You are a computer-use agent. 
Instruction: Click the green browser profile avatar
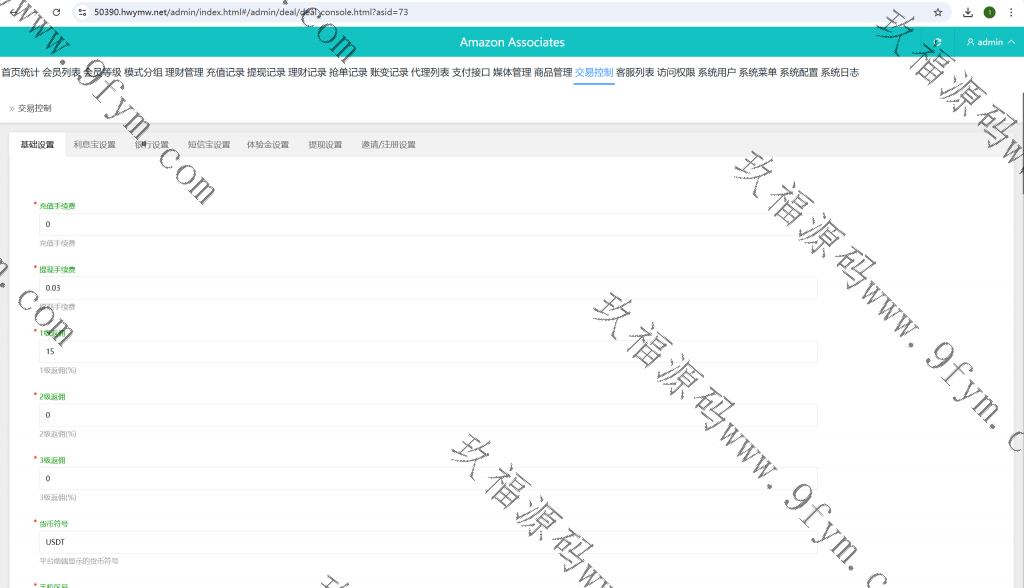tap(989, 12)
